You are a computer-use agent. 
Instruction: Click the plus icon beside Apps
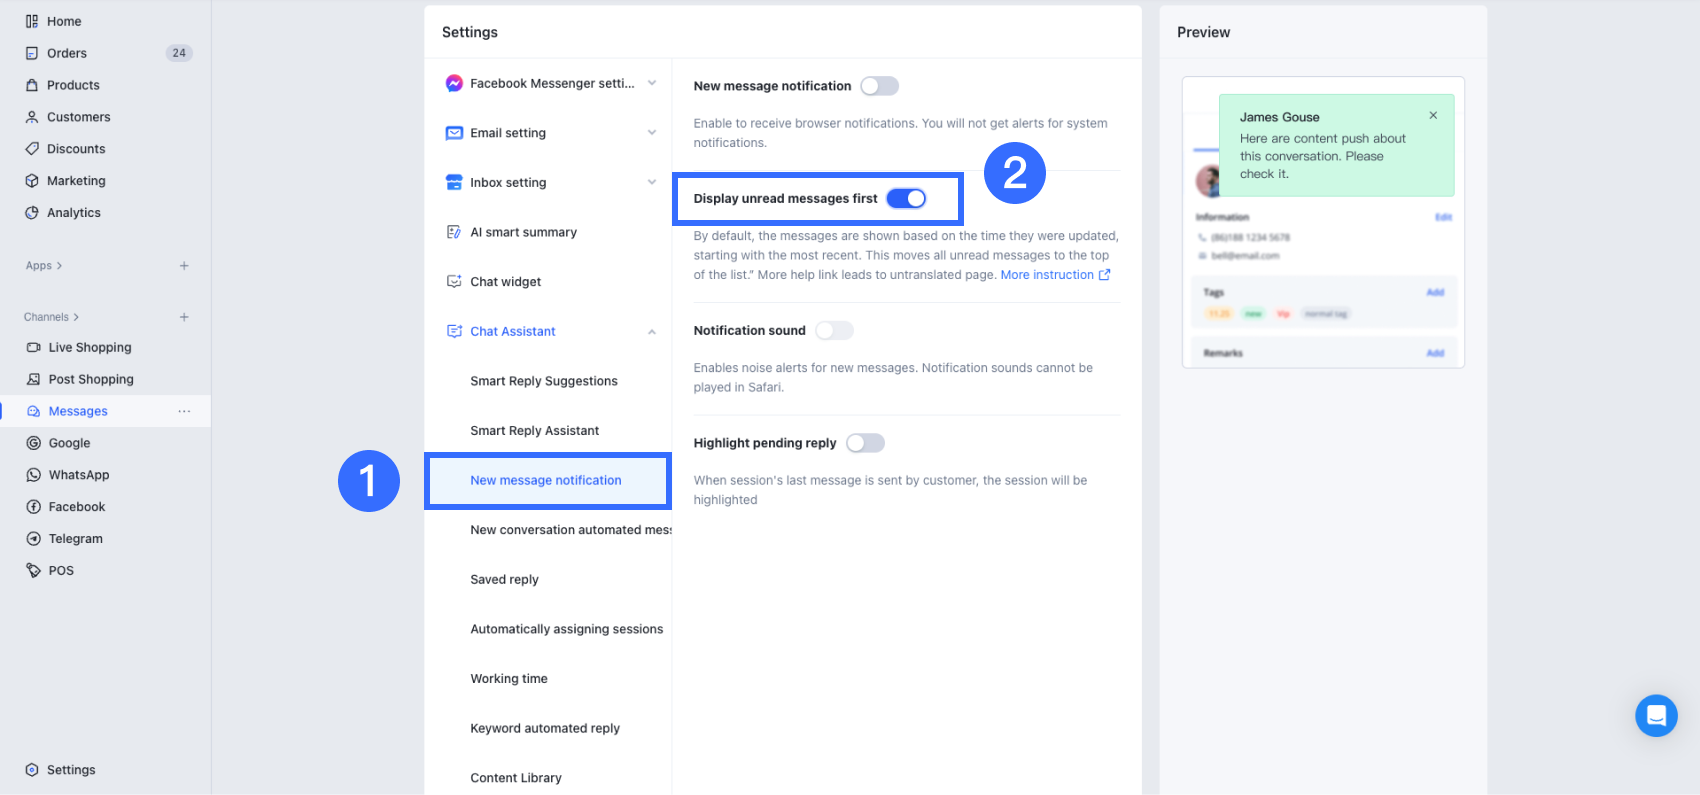coord(184,266)
